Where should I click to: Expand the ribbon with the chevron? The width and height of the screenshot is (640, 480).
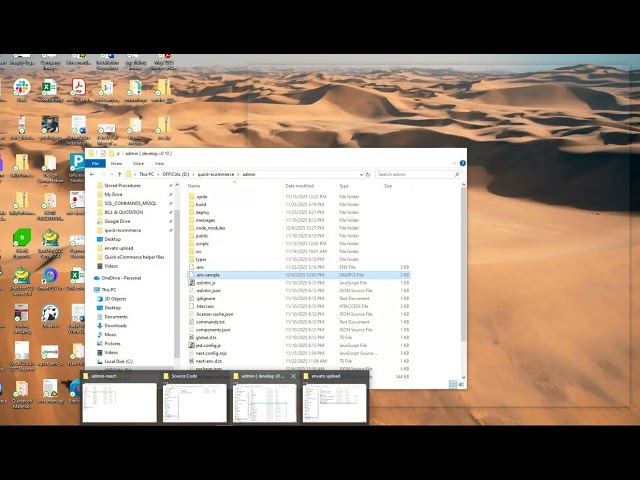[455, 163]
